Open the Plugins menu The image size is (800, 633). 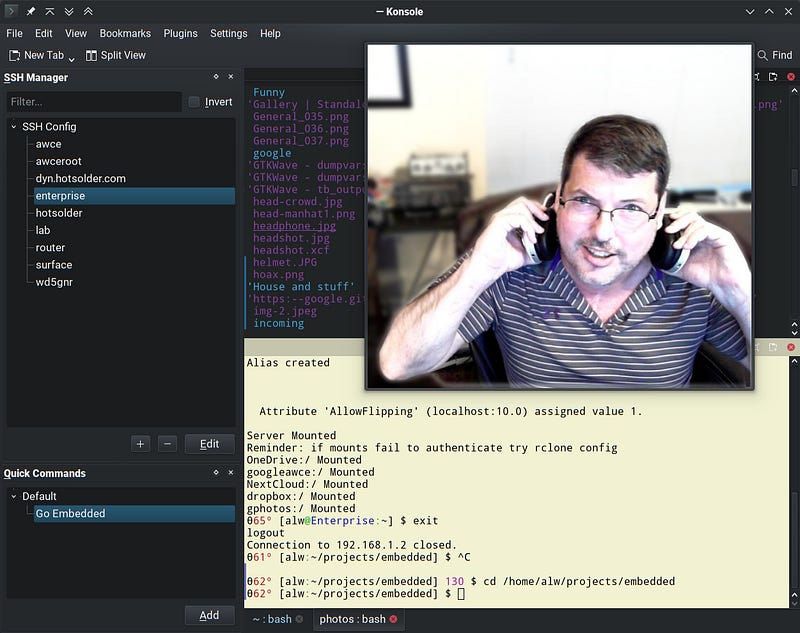point(180,33)
